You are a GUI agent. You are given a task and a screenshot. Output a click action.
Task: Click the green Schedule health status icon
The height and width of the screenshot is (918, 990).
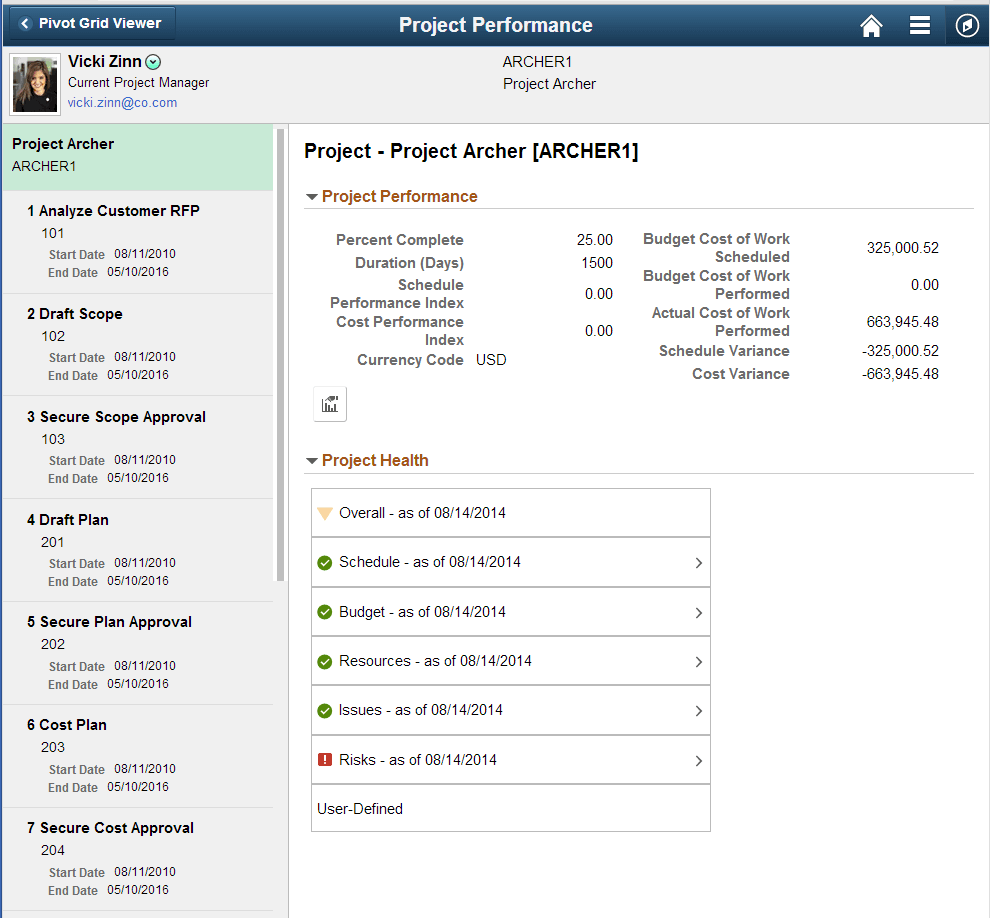[x=325, y=561]
